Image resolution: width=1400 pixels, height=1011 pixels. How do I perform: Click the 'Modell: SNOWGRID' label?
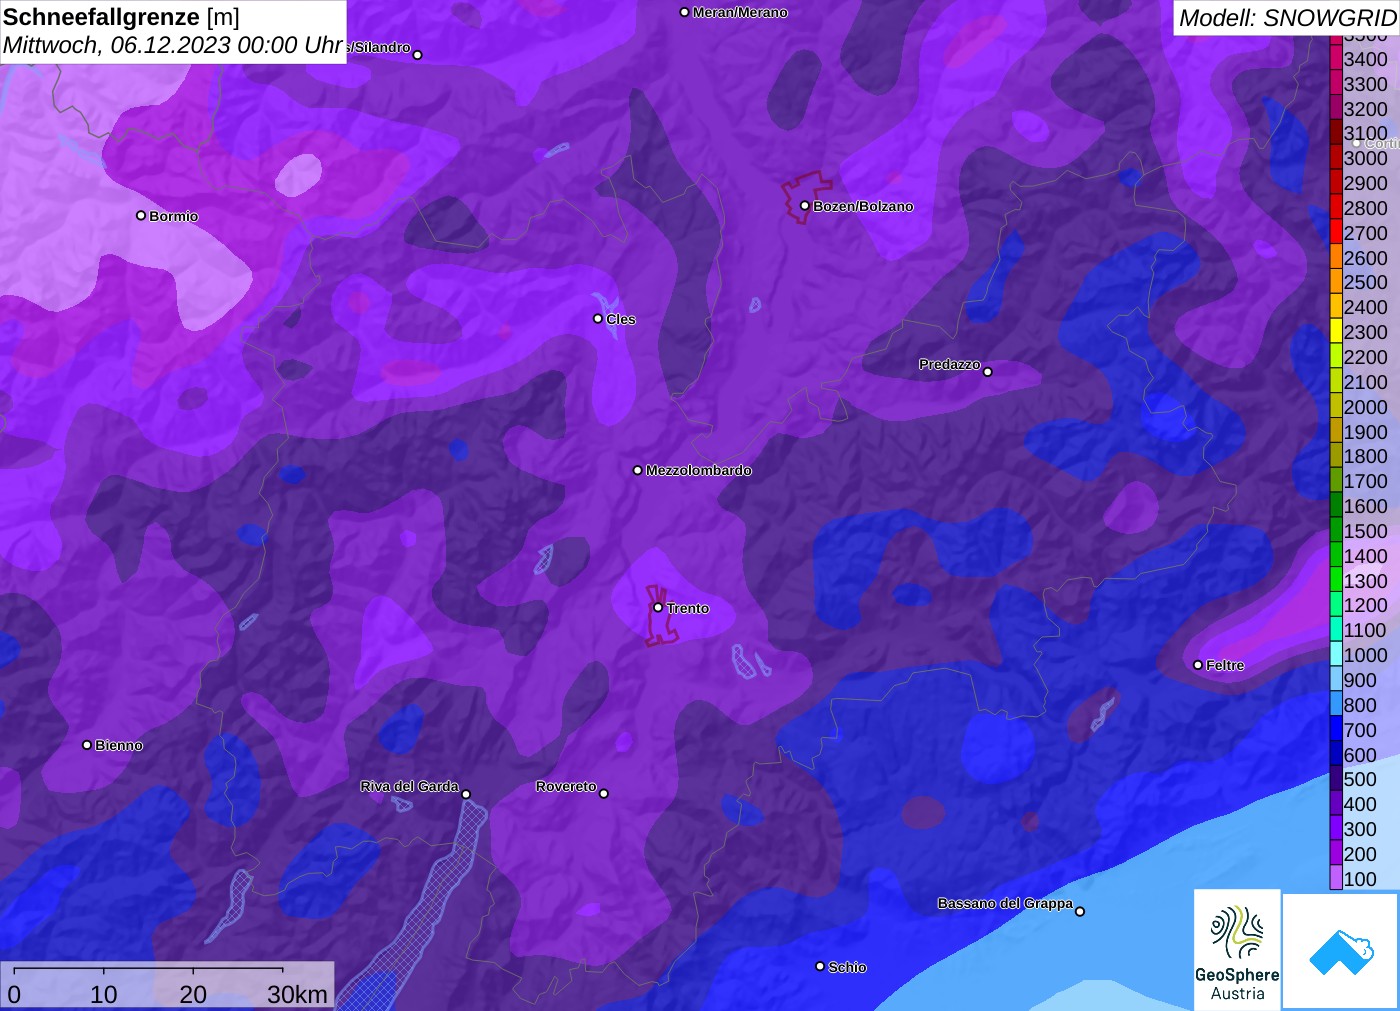click(1287, 18)
